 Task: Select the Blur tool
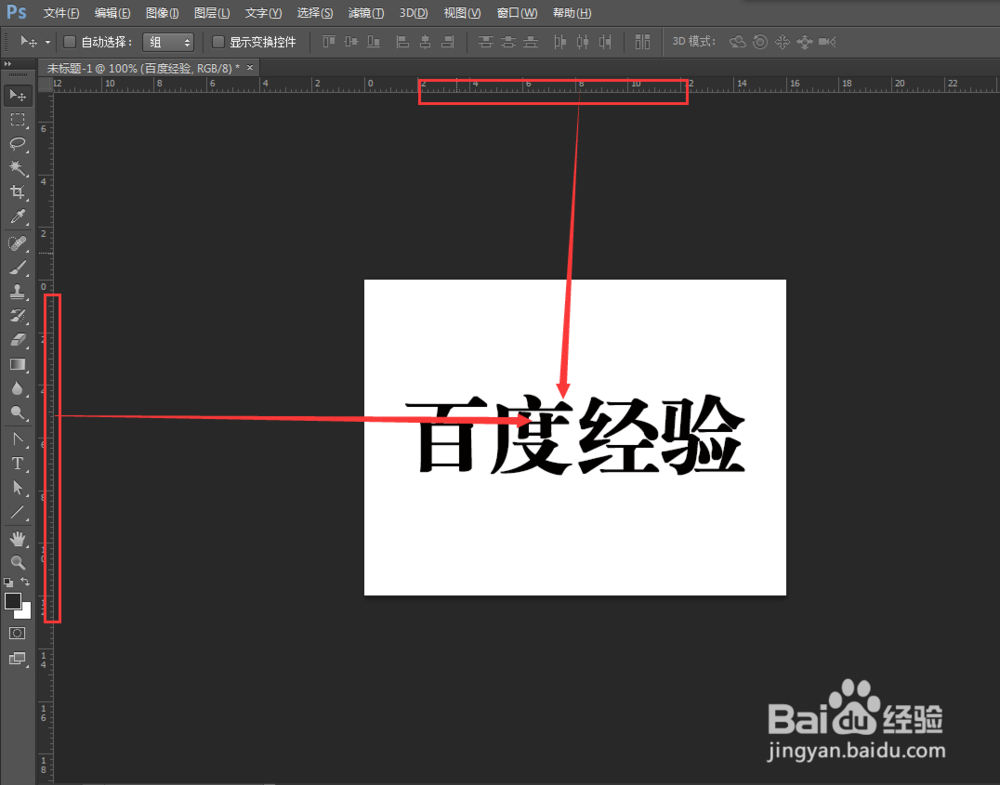pos(17,388)
